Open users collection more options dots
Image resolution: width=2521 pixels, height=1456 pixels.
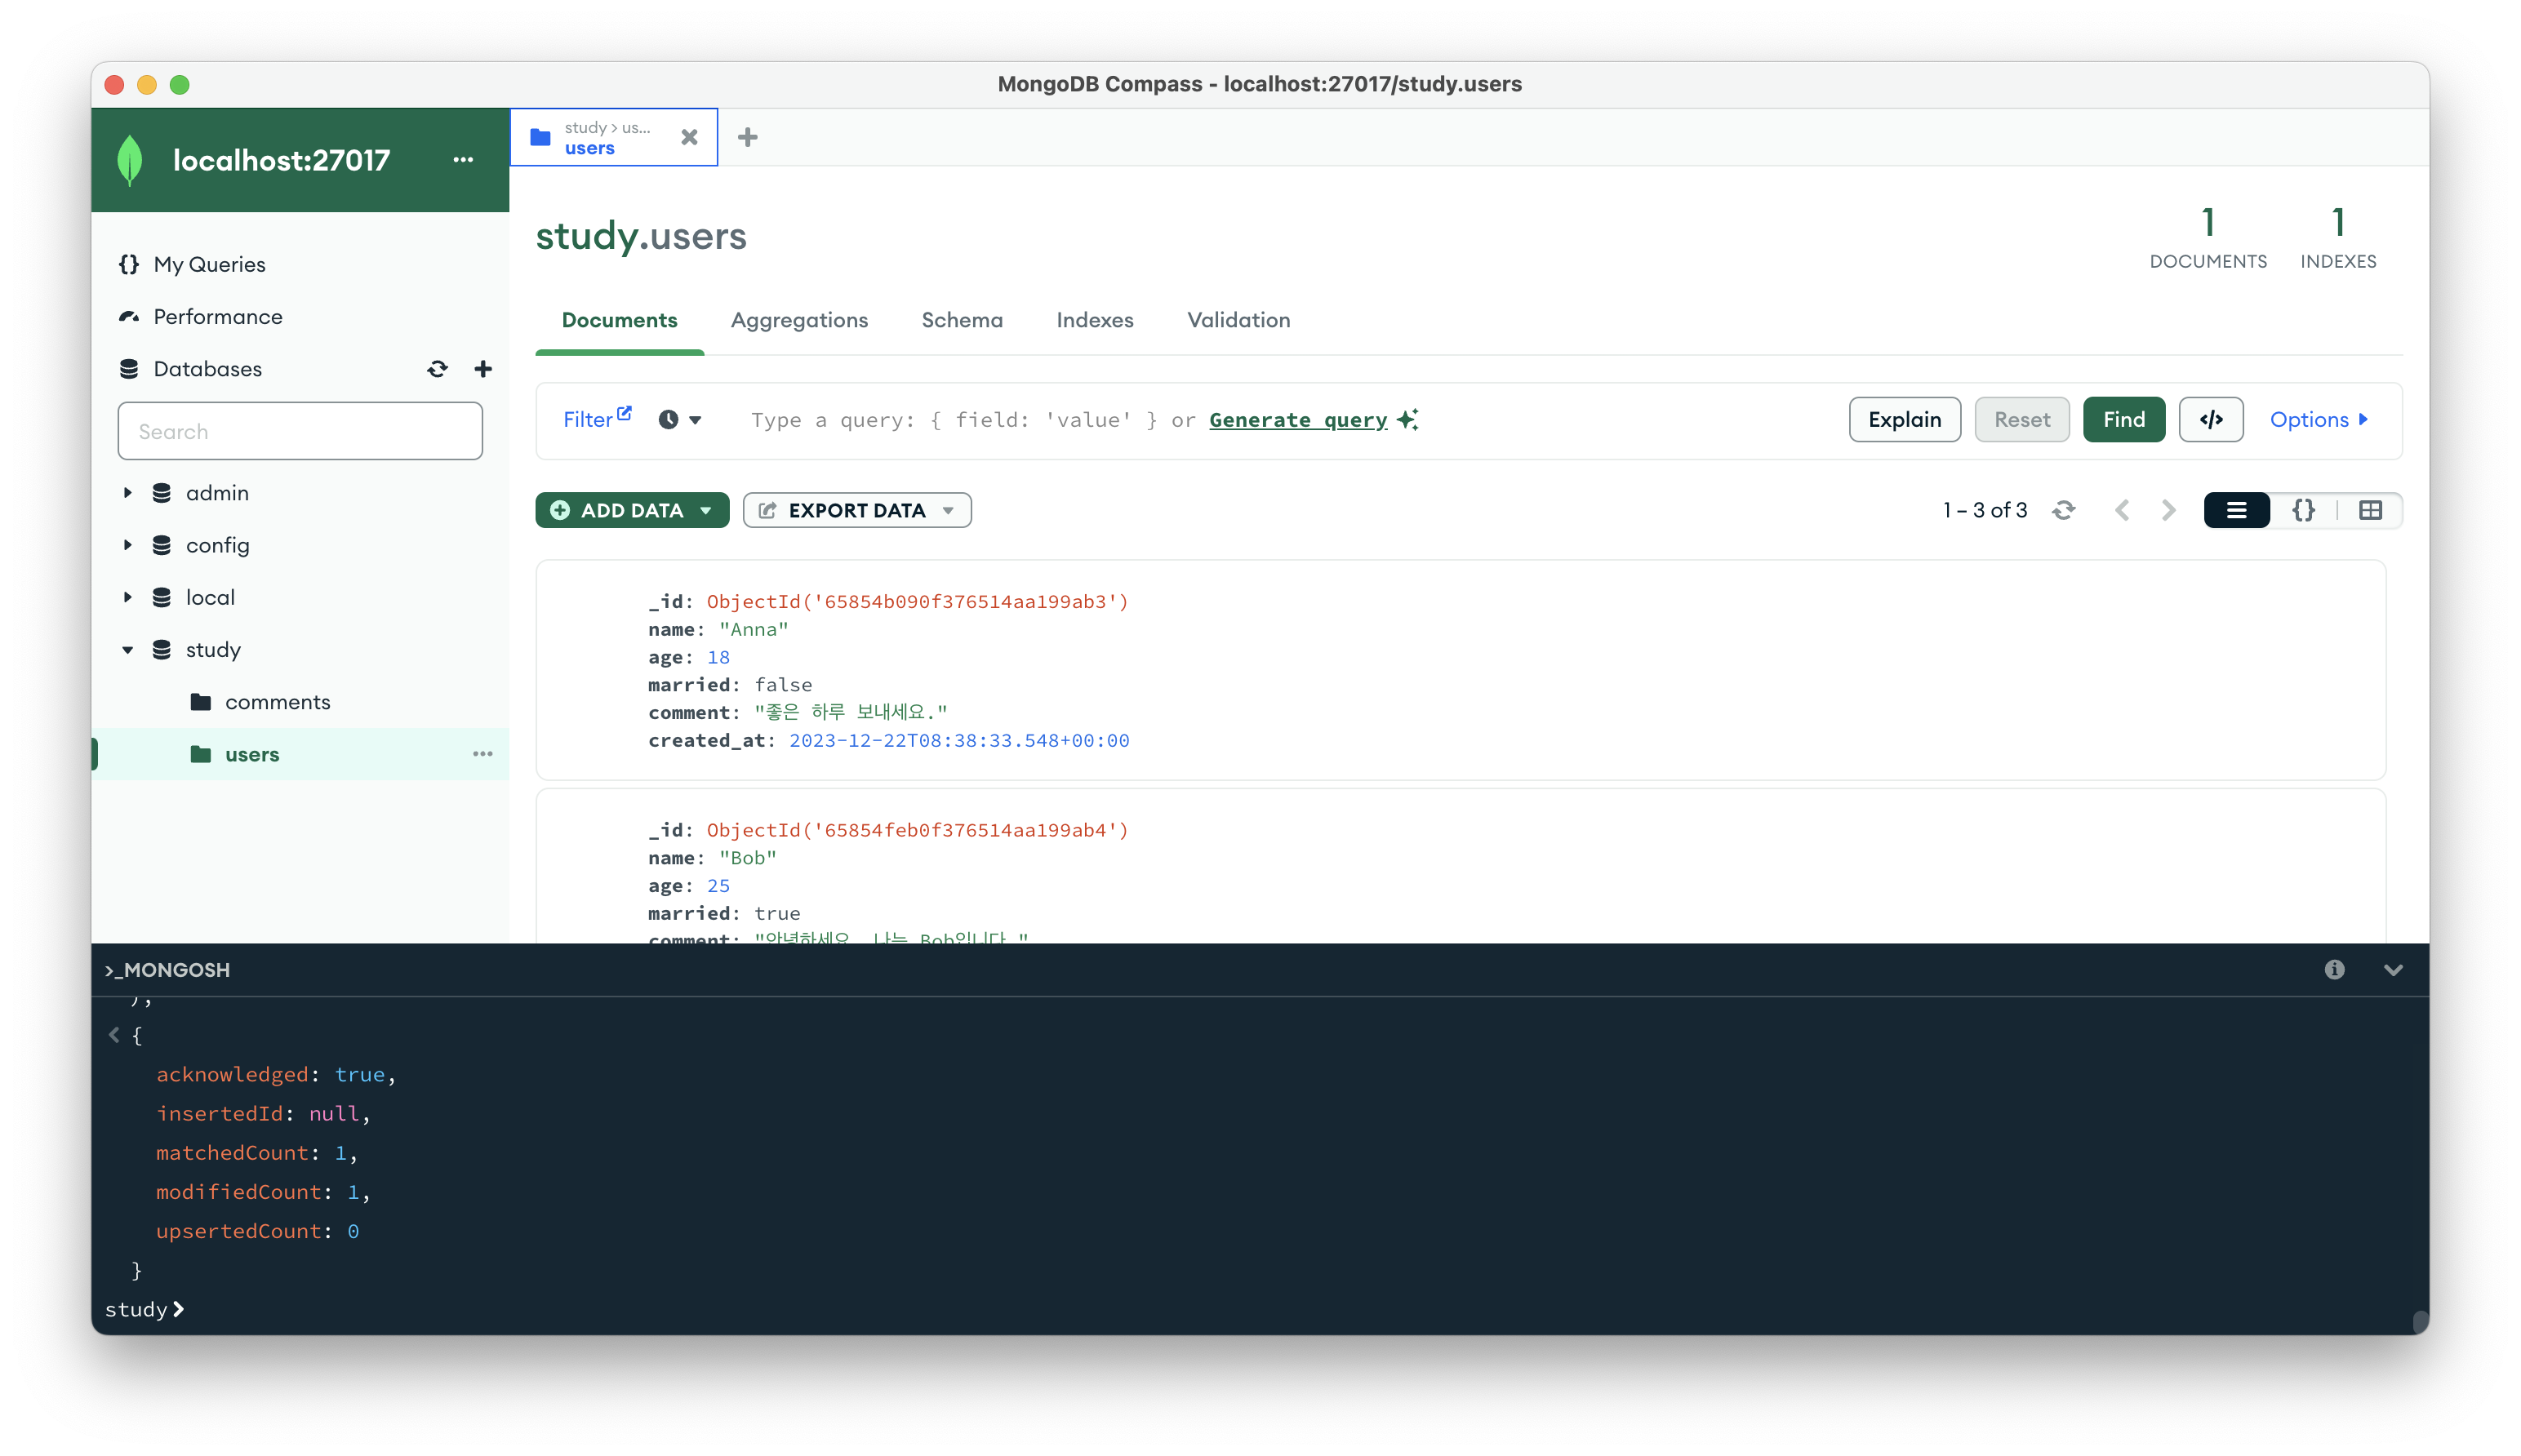482,754
